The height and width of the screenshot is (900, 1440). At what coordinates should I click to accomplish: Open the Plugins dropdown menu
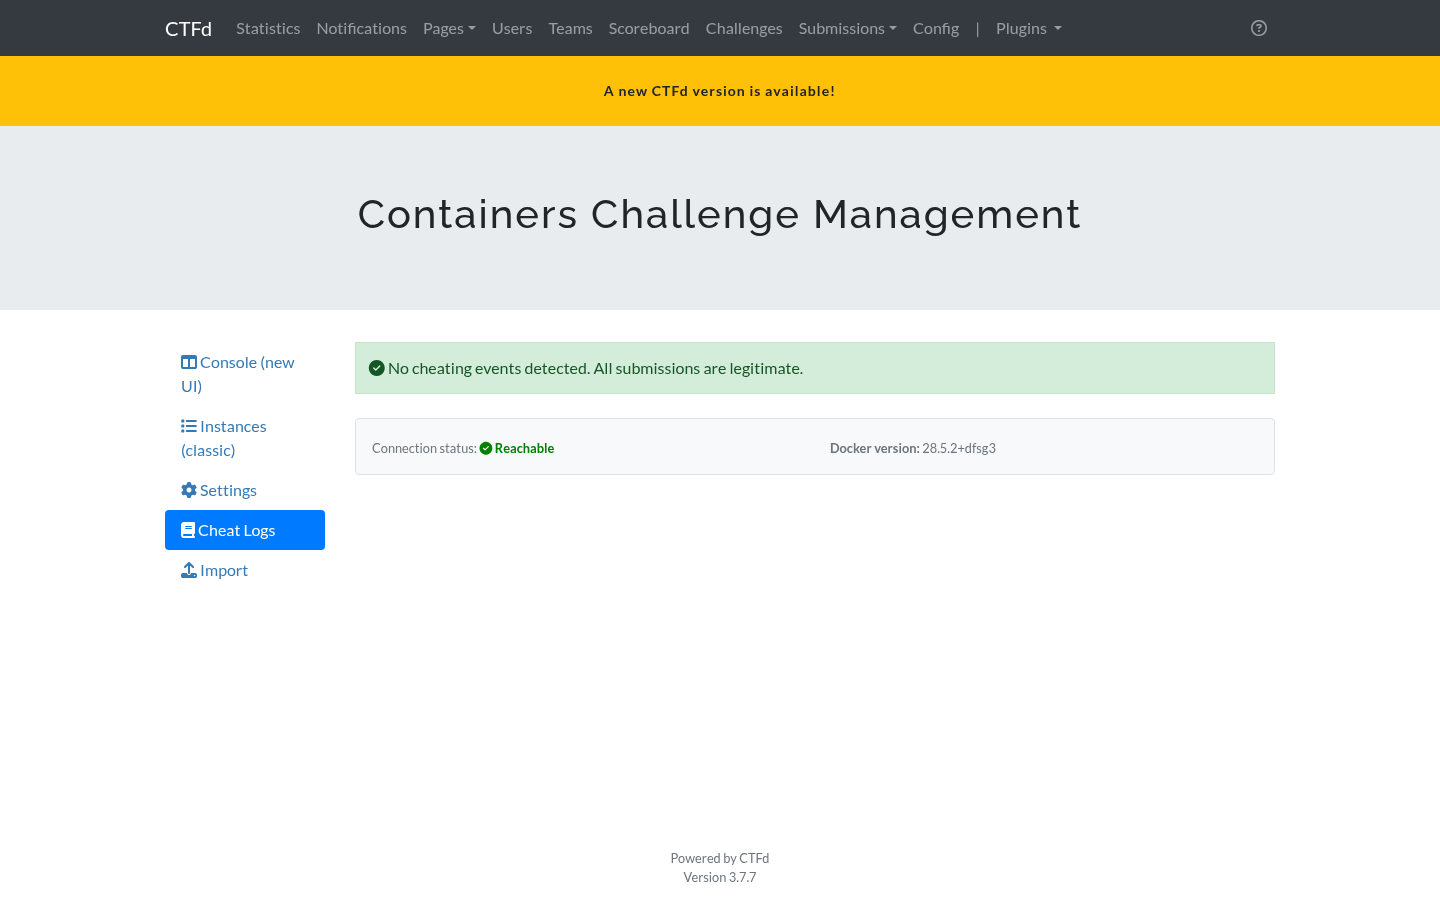(1029, 28)
